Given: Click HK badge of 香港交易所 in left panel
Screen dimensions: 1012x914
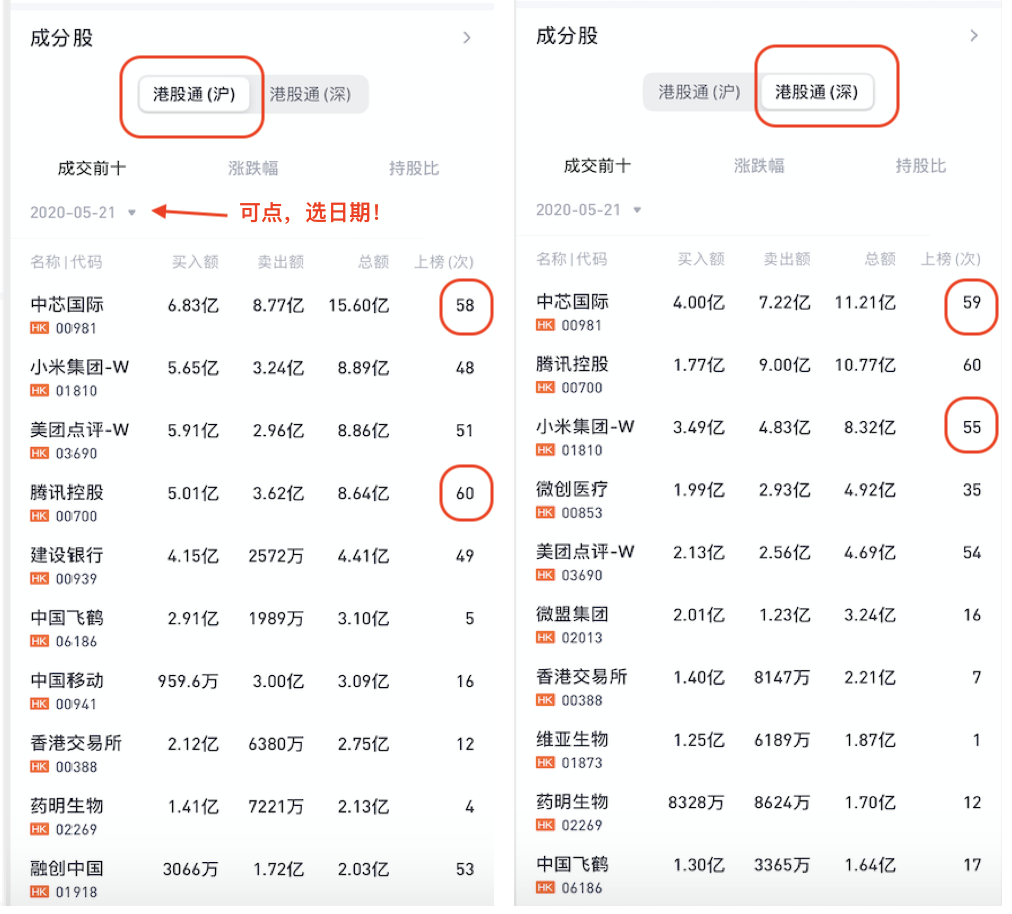Looking at the screenshot, I should (39, 766).
